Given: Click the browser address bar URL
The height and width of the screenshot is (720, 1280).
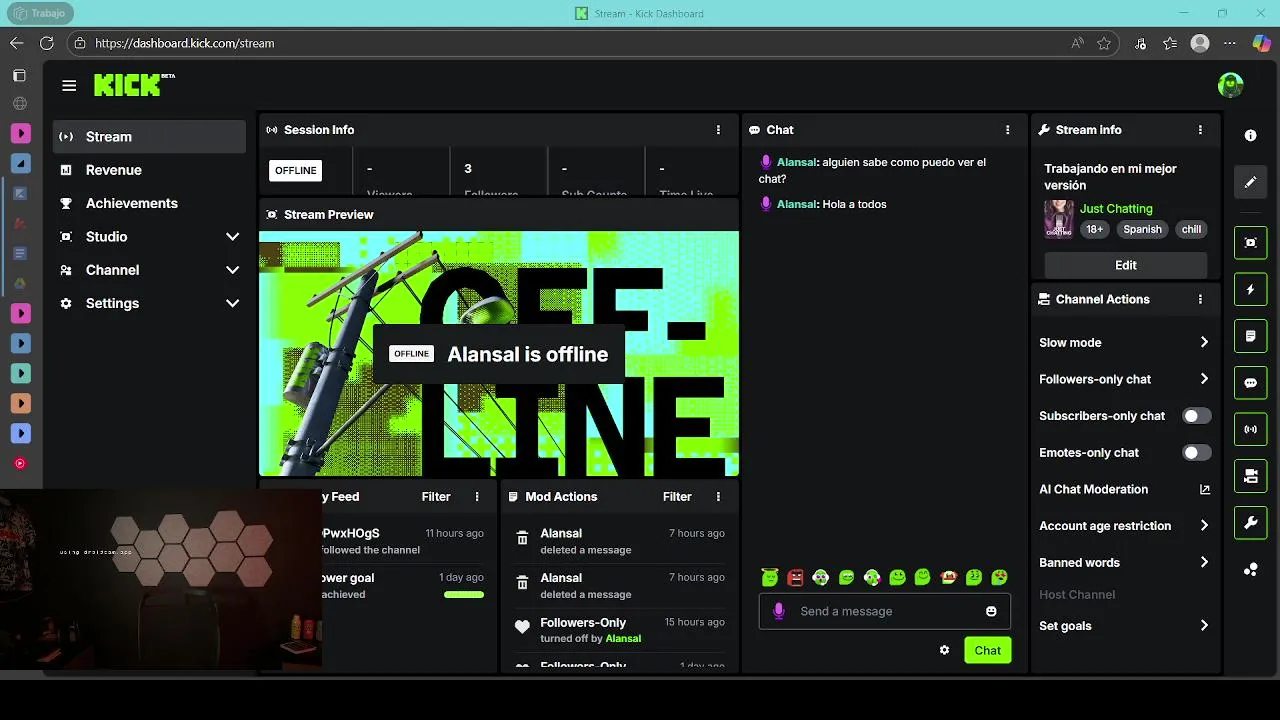Looking at the screenshot, I should point(185,43).
